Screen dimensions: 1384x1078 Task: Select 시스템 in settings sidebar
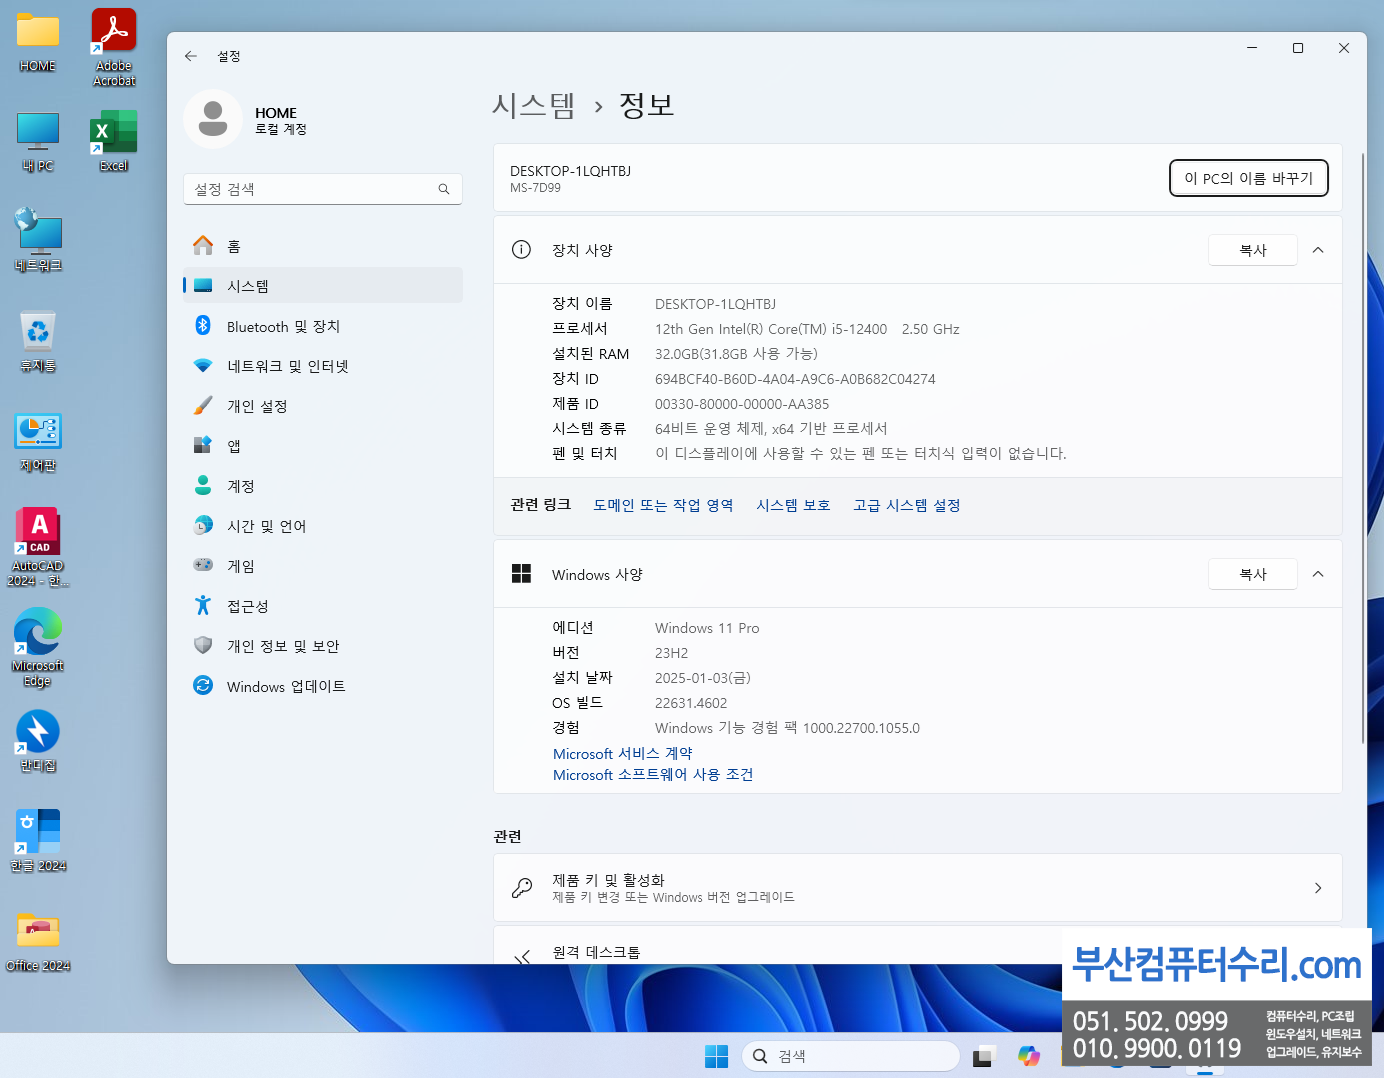click(x=323, y=286)
